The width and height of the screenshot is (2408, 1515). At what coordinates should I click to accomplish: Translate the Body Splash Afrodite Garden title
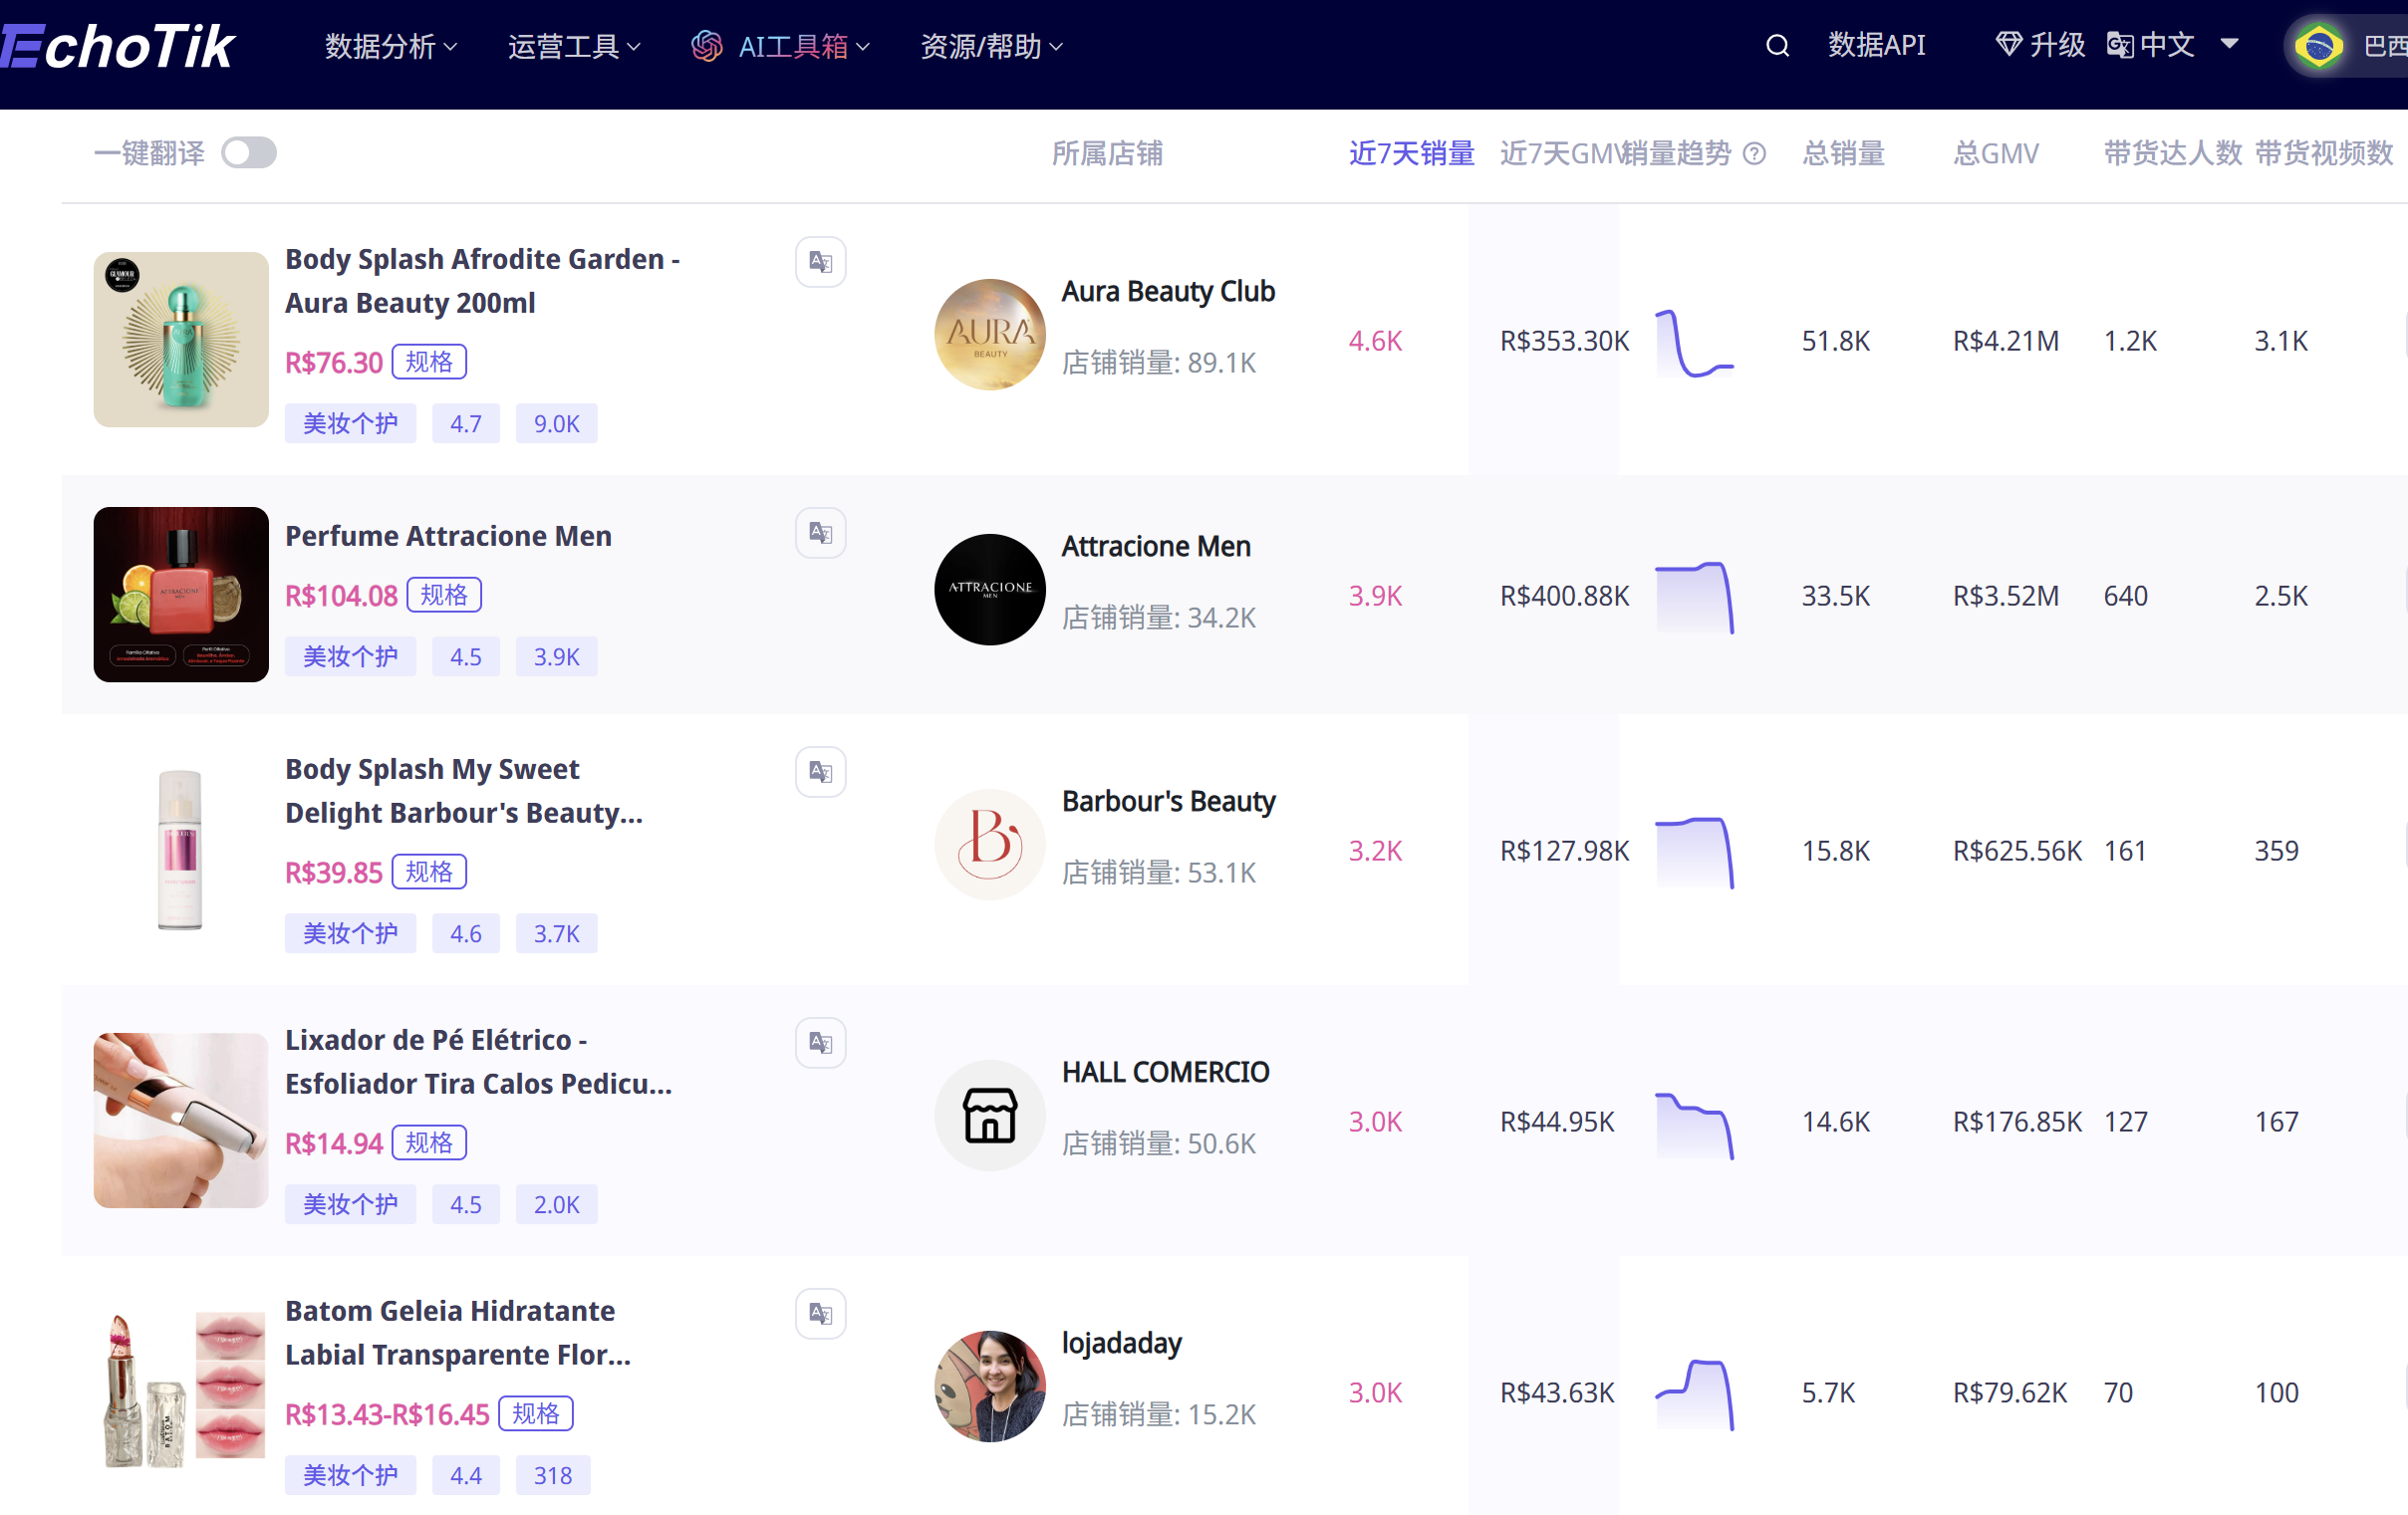tap(820, 261)
